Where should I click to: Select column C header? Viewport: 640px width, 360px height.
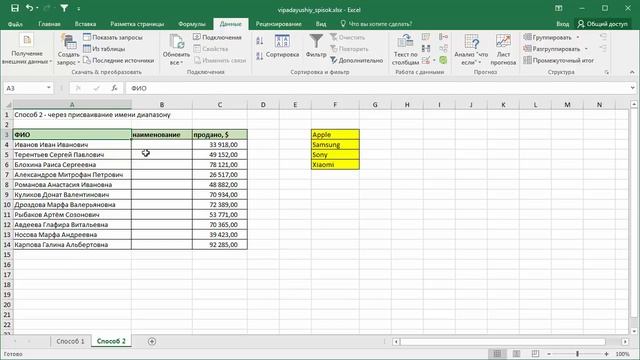pos(220,104)
